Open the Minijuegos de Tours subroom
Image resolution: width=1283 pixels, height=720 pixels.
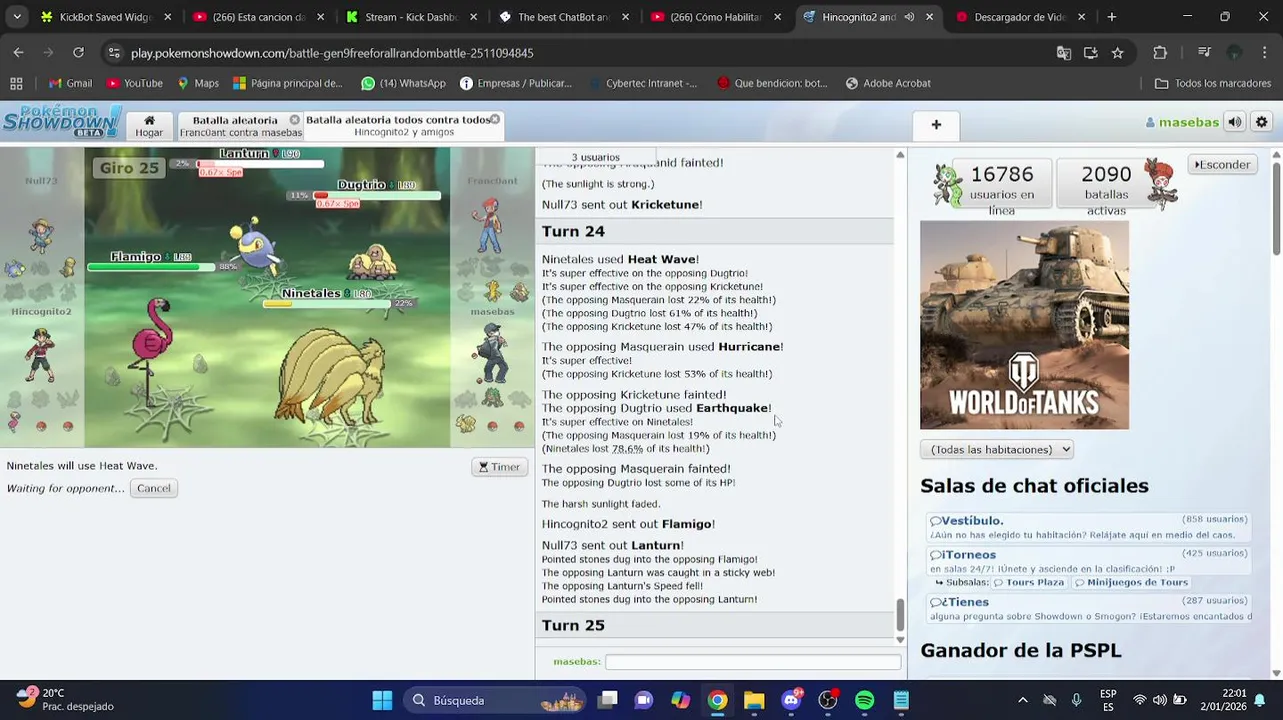(x=1131, y=582)
